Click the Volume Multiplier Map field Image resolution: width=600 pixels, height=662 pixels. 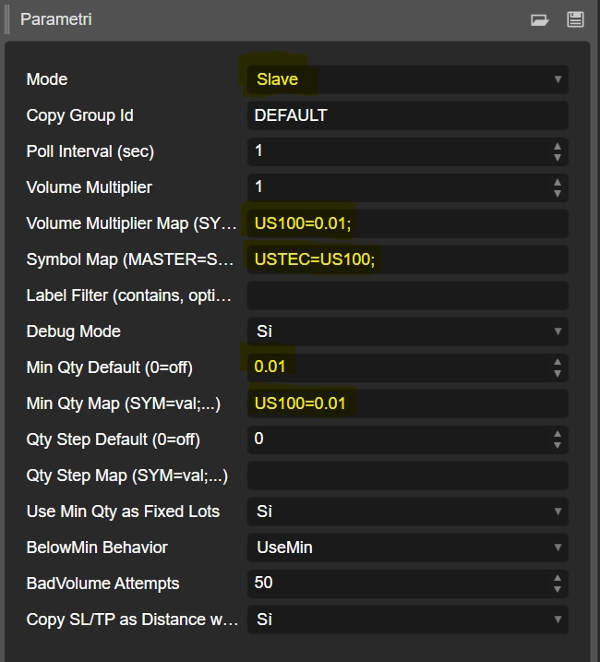click(407, 224)
